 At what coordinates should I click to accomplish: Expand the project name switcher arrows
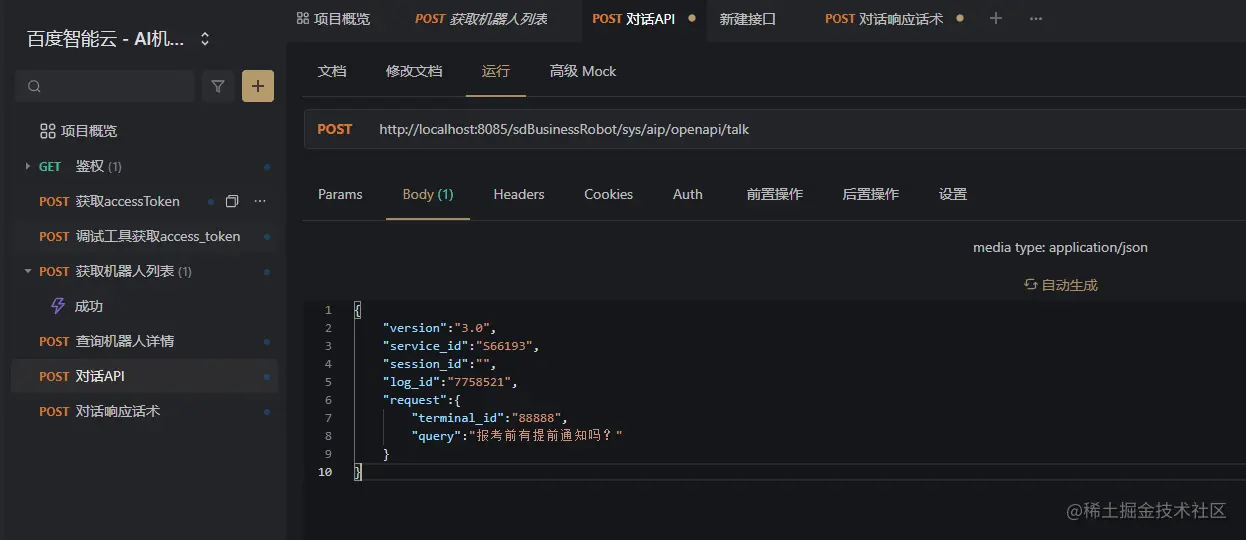(x=205, y=39)
